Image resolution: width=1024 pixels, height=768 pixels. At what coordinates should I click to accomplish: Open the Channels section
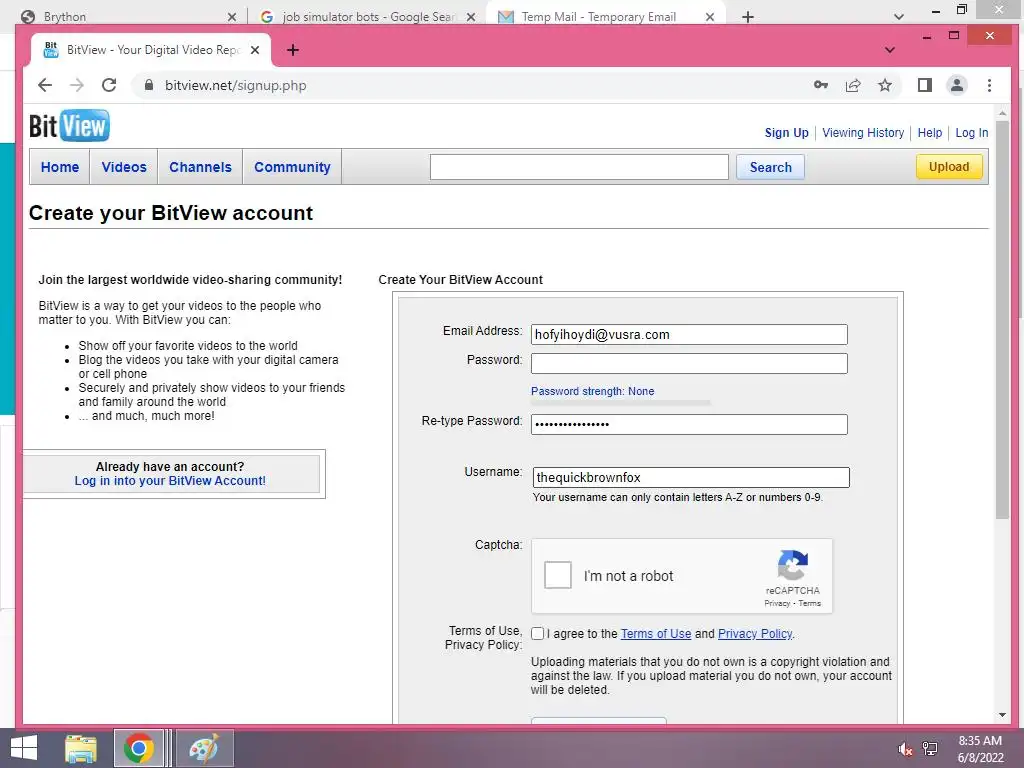(x=200, y=167)
